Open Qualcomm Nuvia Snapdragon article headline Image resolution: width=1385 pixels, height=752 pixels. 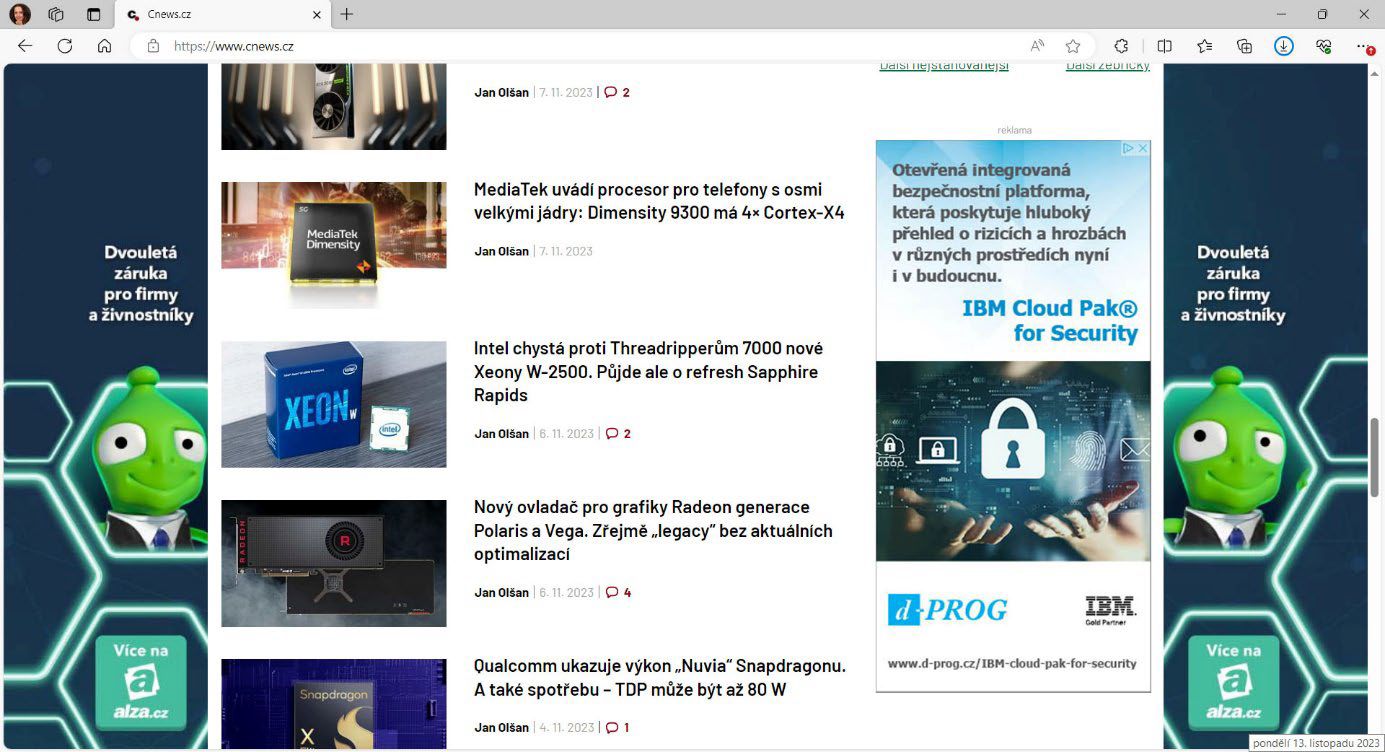(x=660, y=678)
